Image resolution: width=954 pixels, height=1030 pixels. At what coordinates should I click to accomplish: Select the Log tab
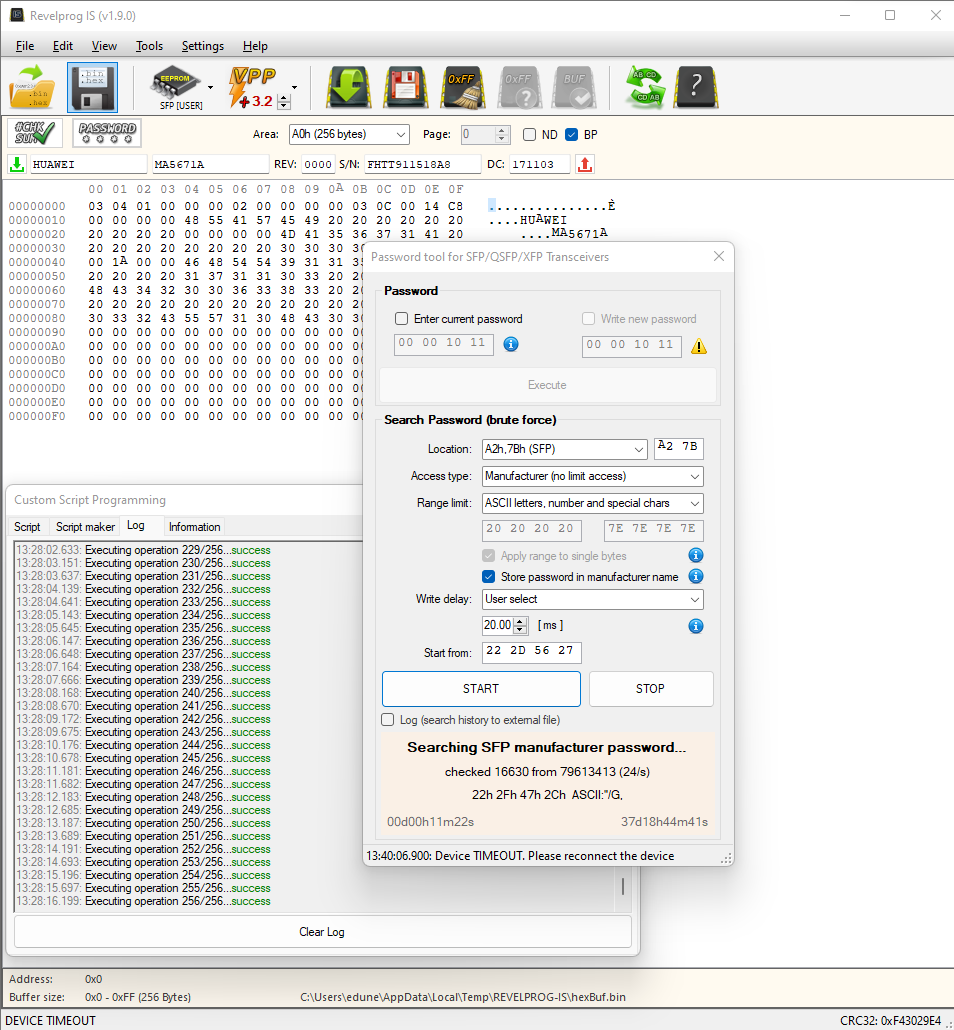[136, 526]
